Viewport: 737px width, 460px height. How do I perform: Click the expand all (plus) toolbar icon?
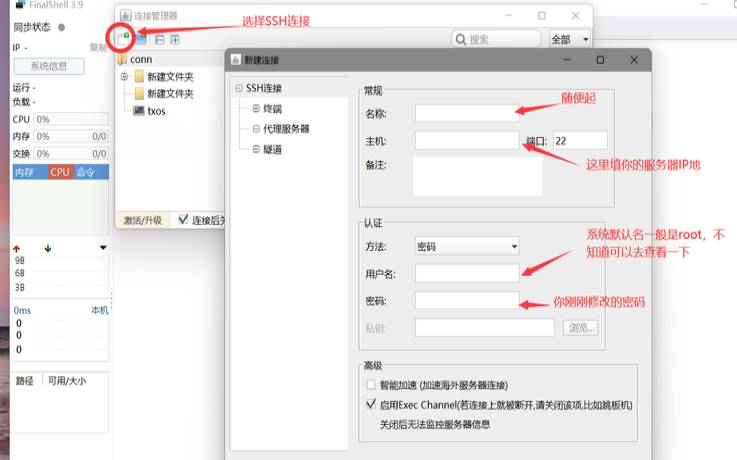pyautogui.click(x=175, y=40)
